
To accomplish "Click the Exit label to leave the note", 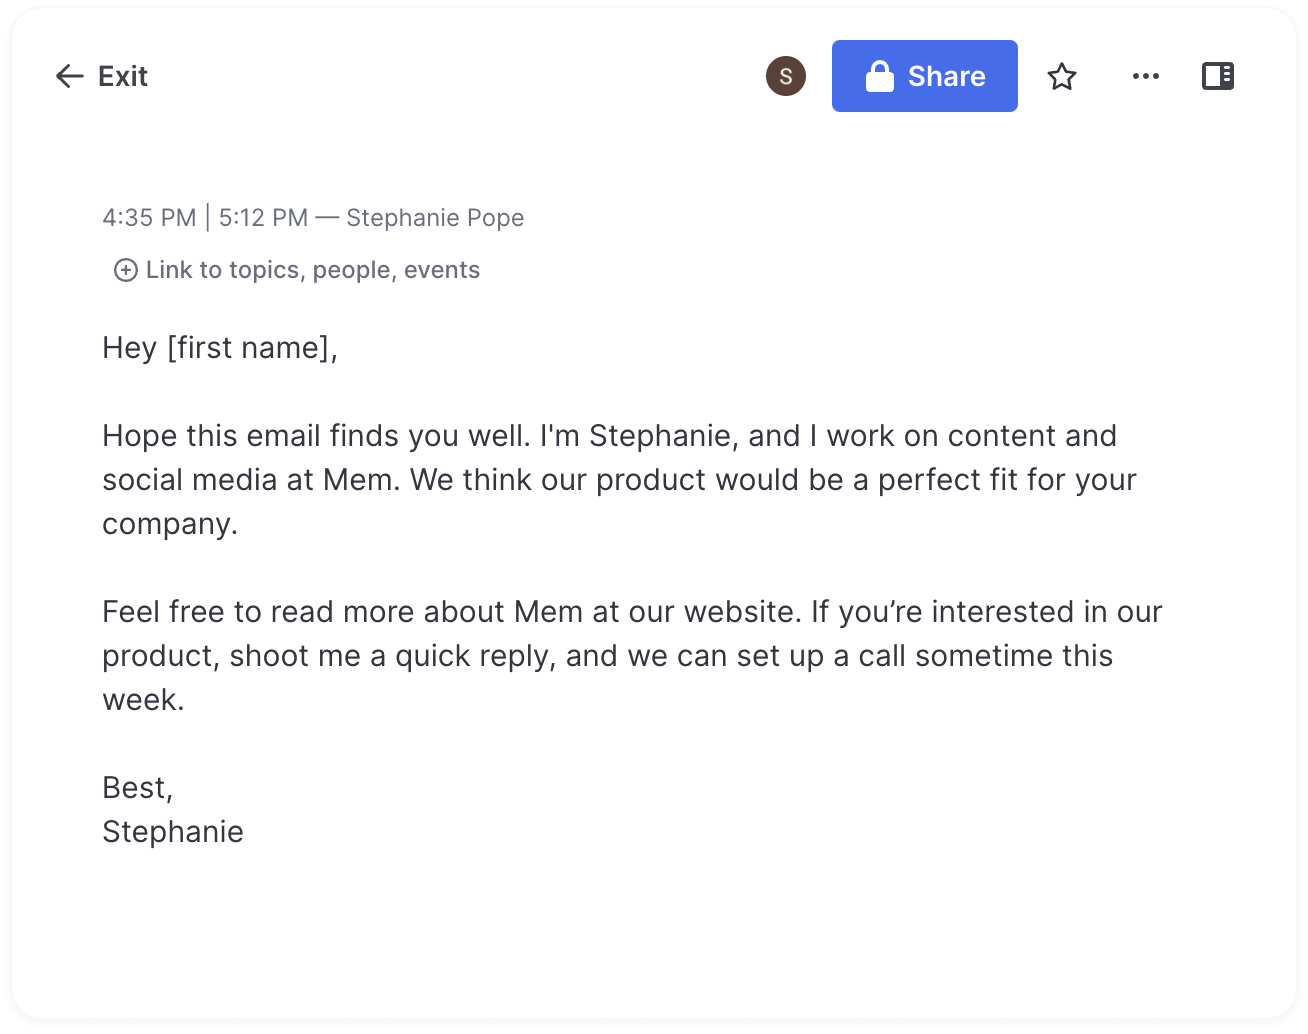I will (x=123, y=76).
